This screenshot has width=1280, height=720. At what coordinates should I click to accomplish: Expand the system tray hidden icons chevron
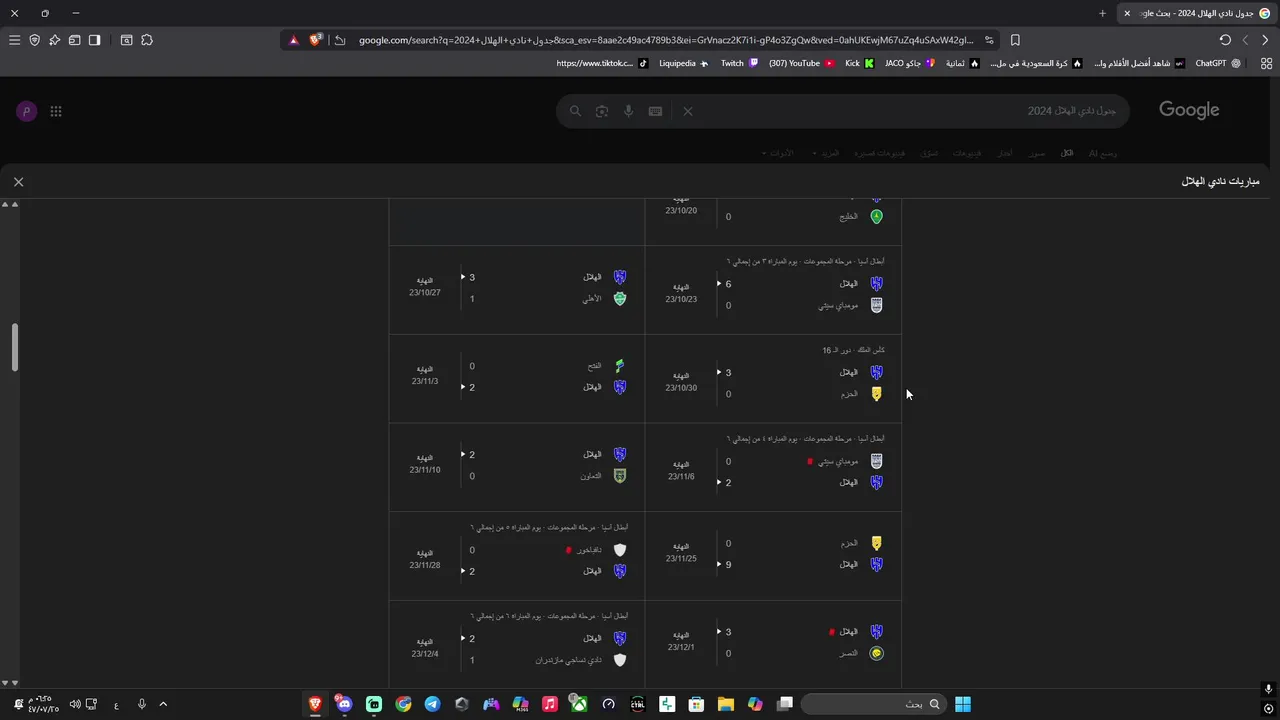click(163, 704)
